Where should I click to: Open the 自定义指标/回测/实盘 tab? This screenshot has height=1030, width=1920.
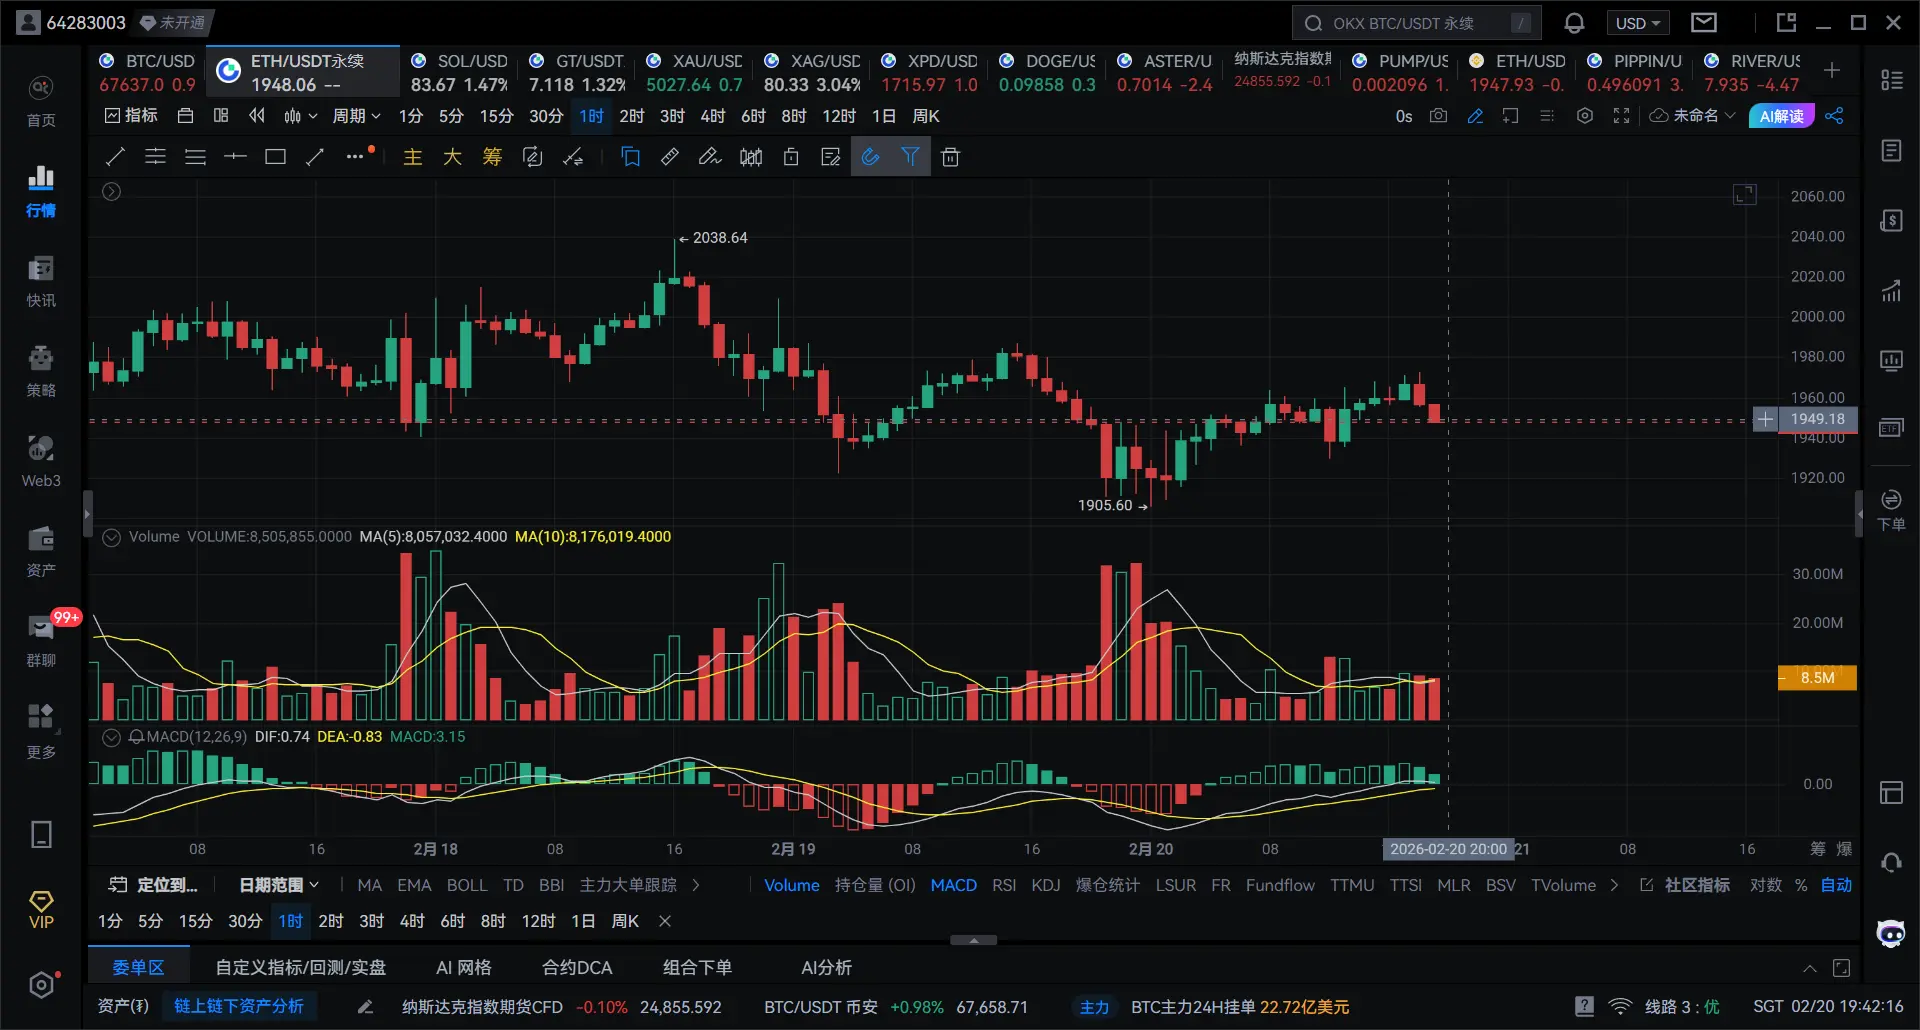[x=301, y=967]
